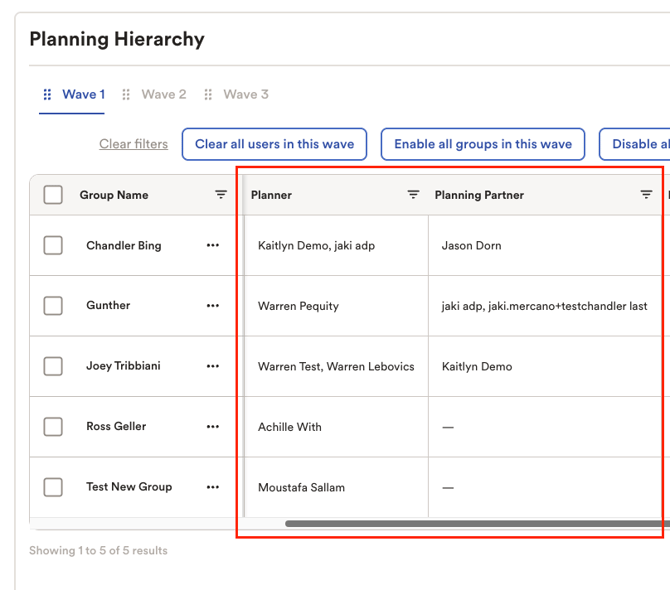Click the Ross Geller group name
The image size is (670, 590).
[116, 426]
